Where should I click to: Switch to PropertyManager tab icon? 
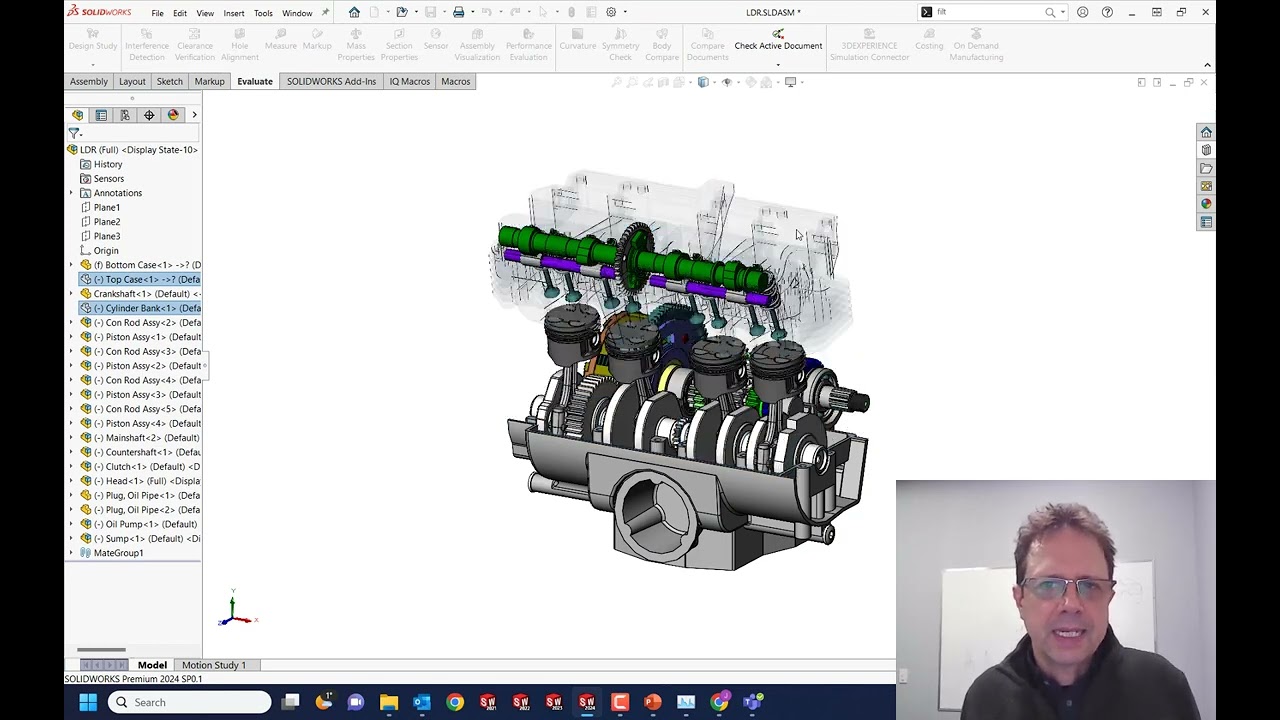101,115
